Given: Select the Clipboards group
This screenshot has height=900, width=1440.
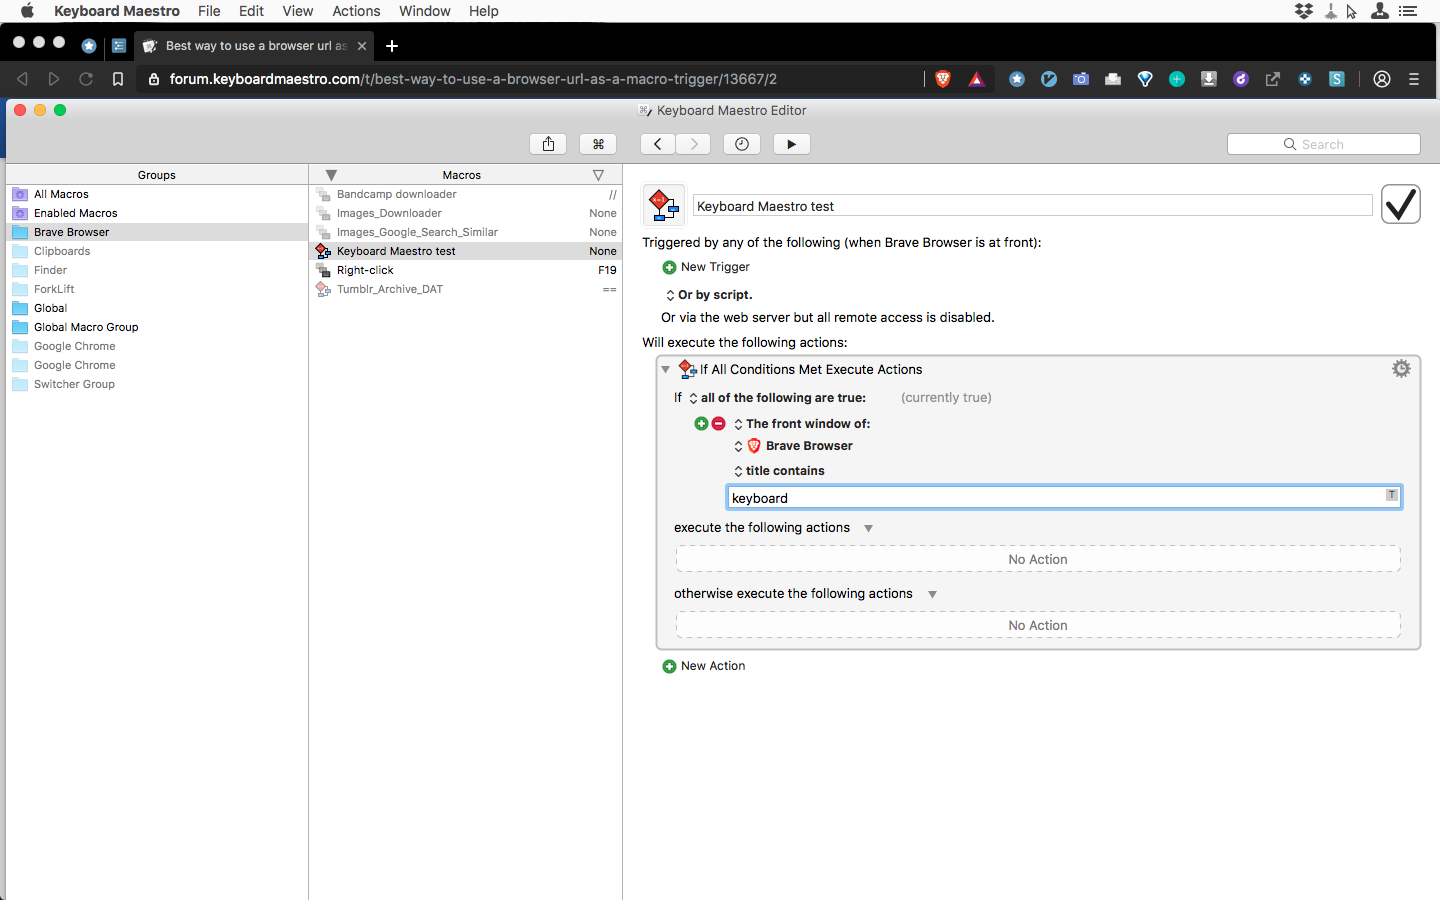Looking at the screenshot, I should (x=157, y=251).
